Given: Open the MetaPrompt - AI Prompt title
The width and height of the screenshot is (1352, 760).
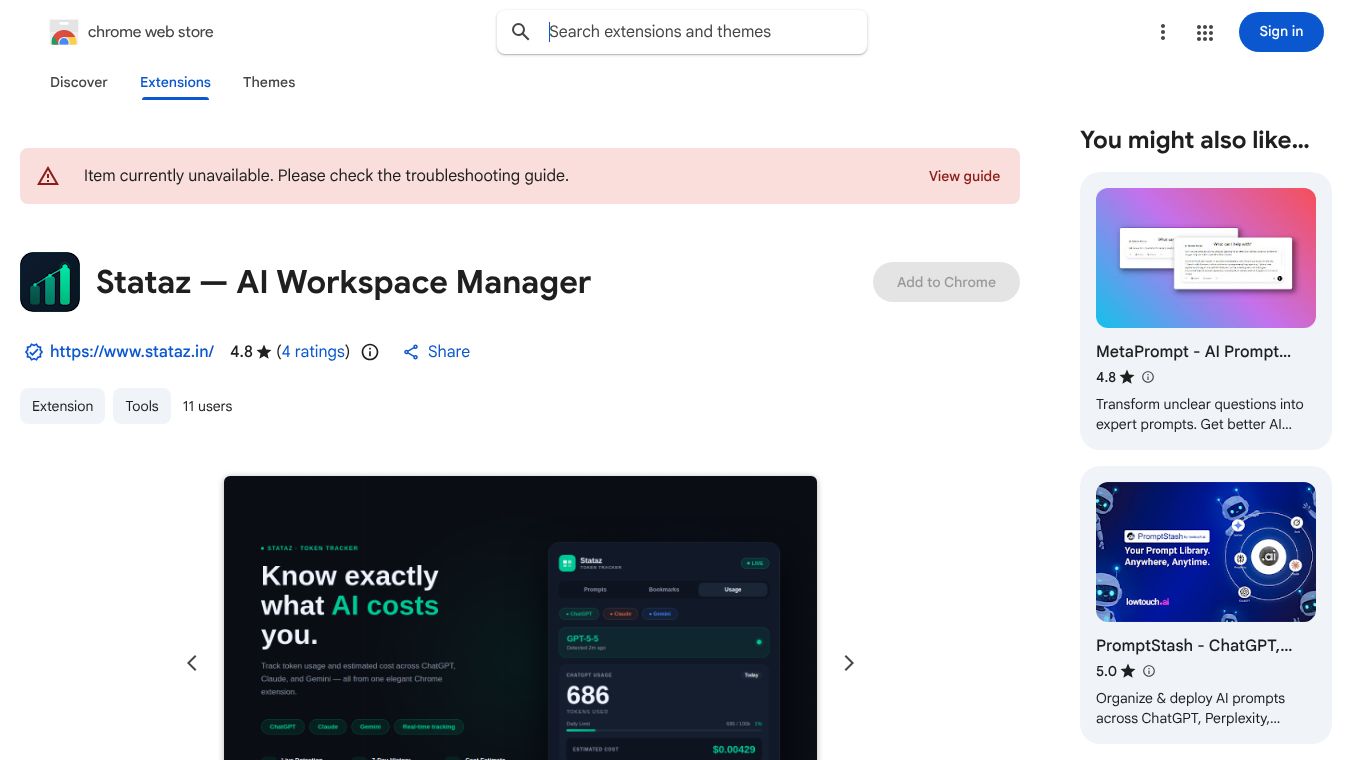Looking at the screenshot, I should [x=1193, y=352].
